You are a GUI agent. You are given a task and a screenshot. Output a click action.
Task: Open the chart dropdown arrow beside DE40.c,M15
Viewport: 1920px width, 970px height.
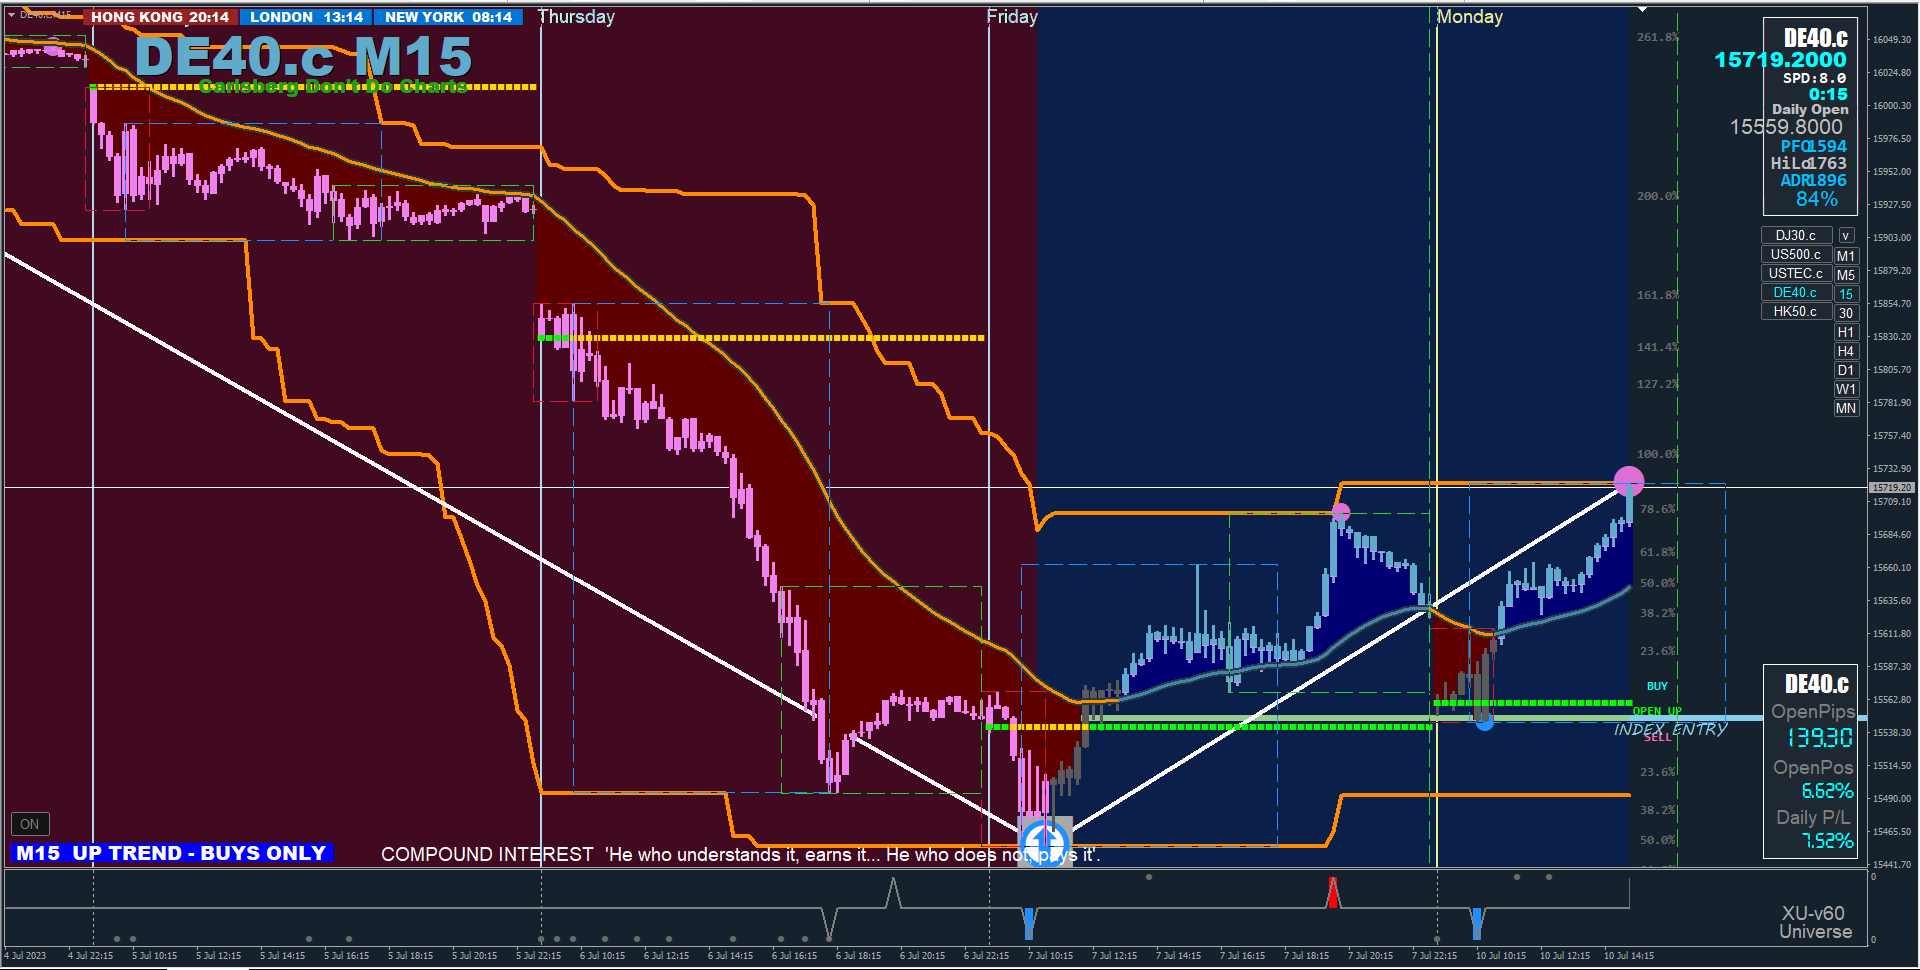coord(11,15)
